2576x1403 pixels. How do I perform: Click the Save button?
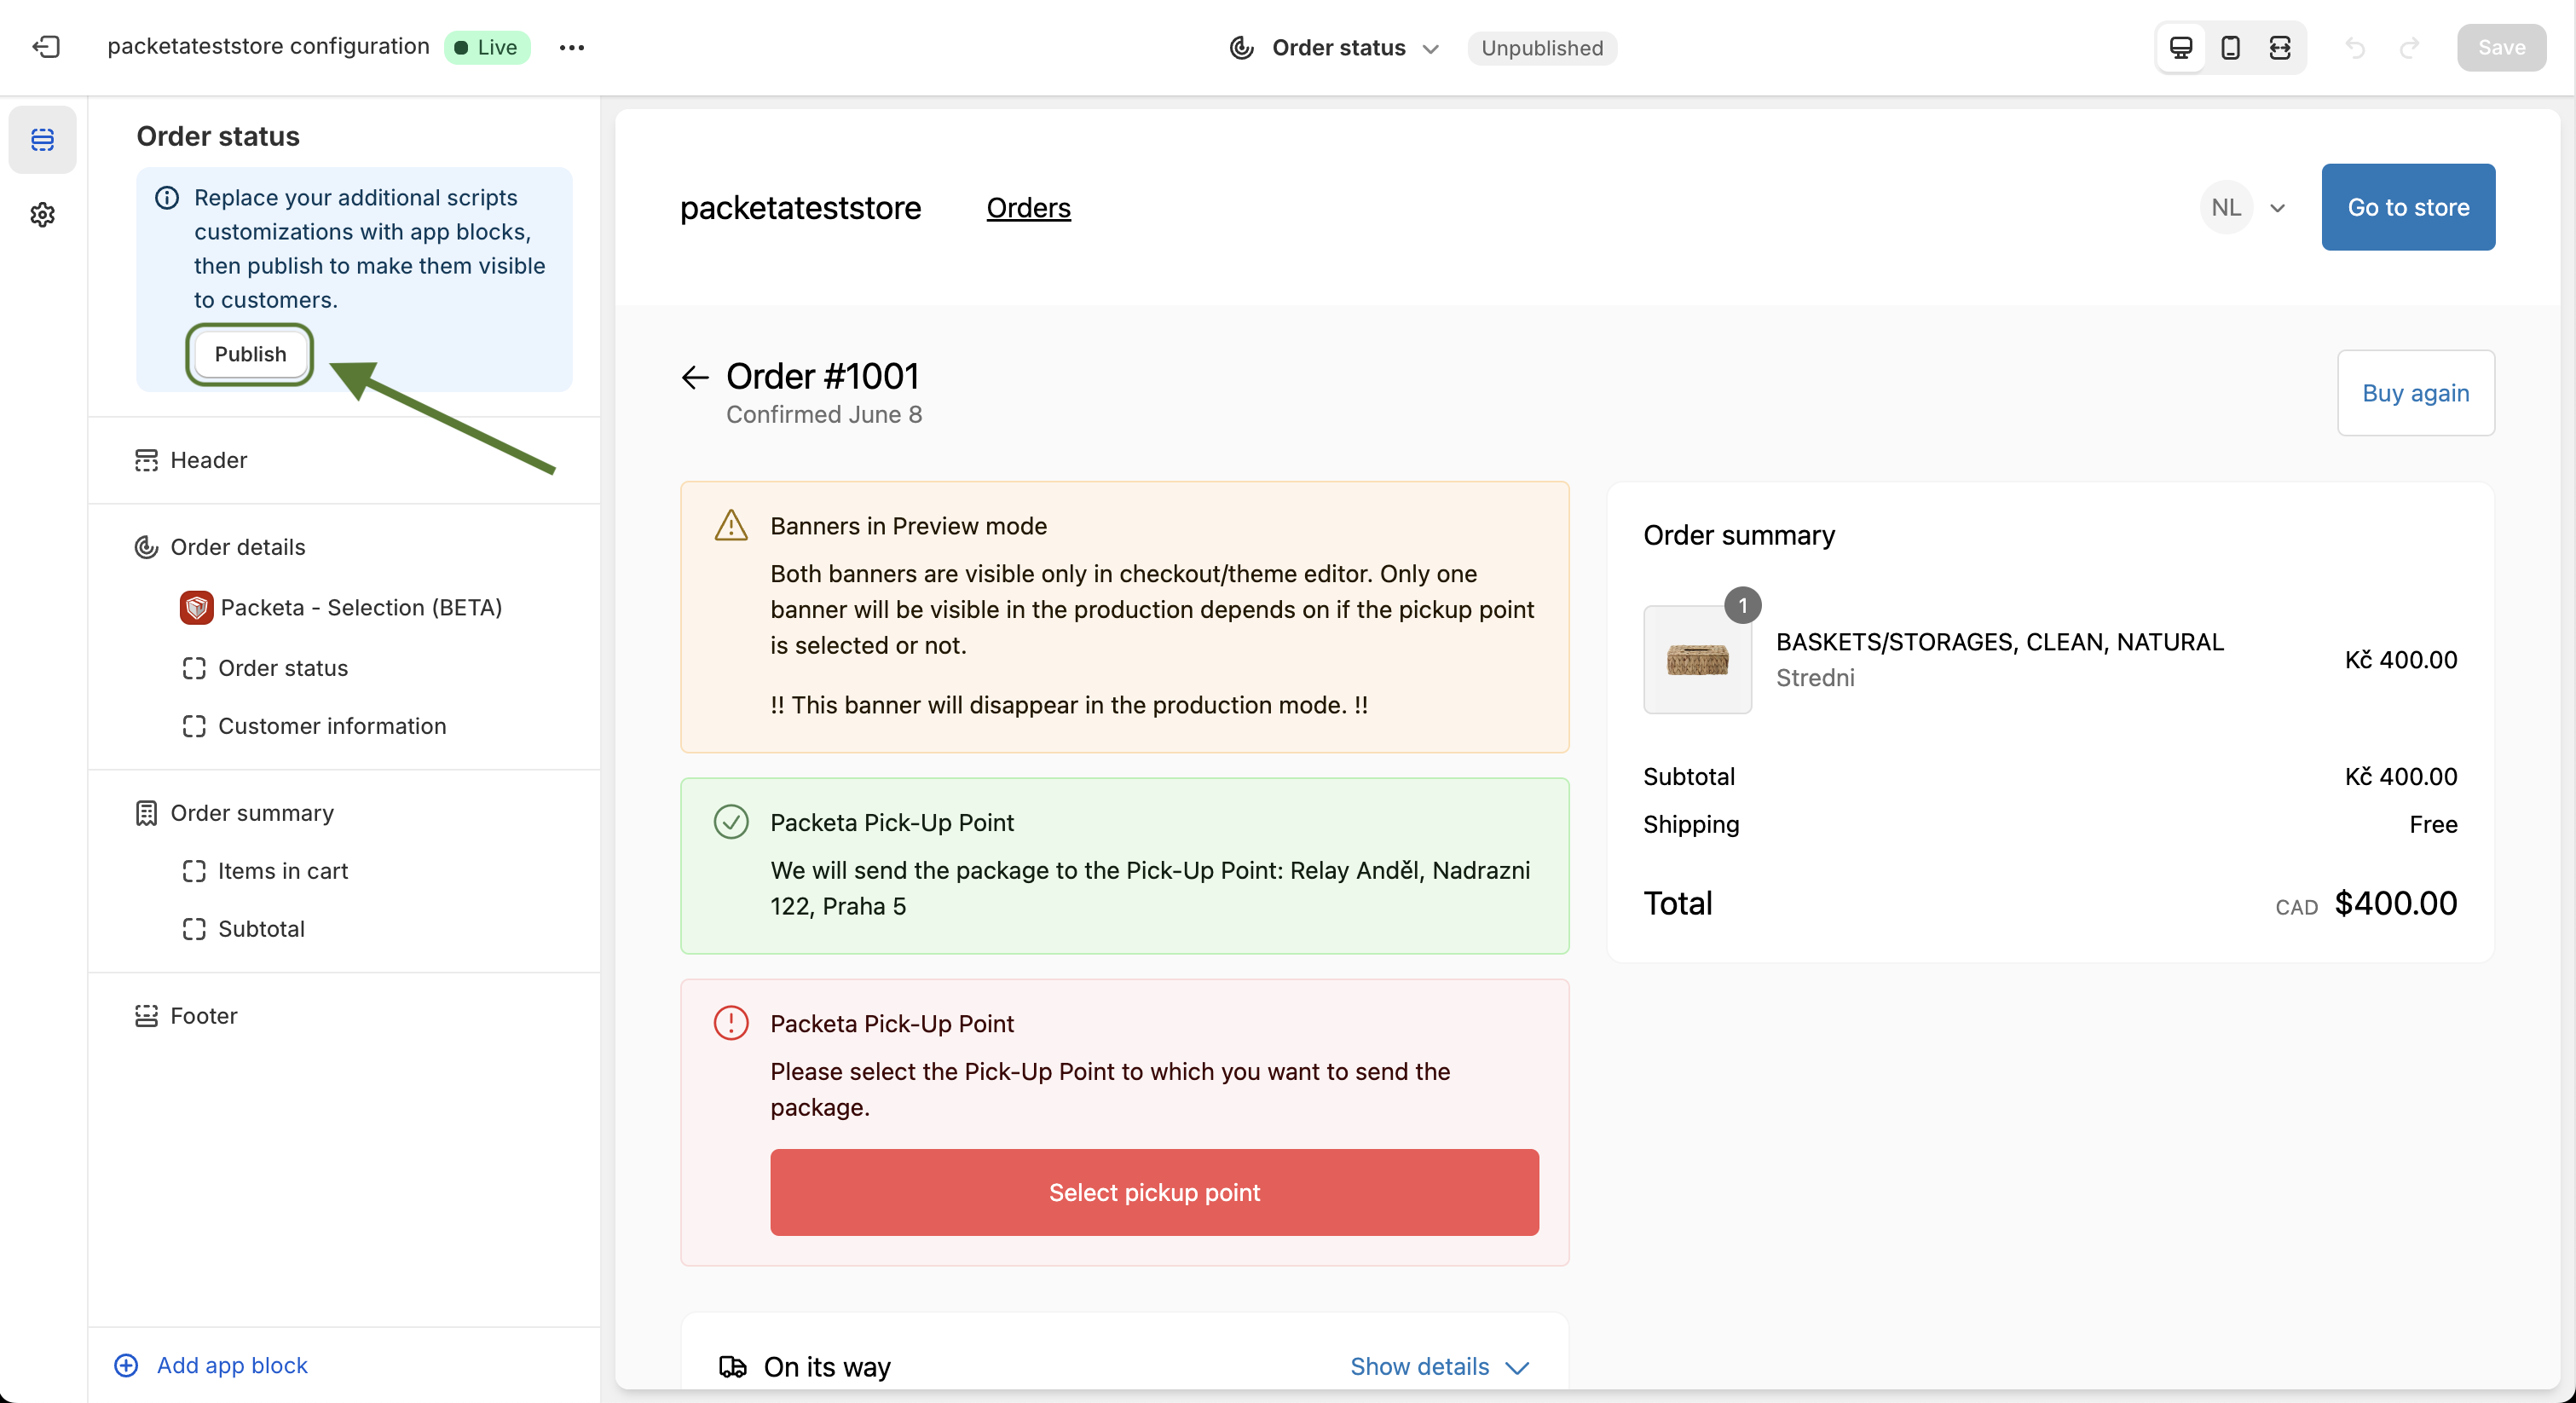pos(2501,47)
